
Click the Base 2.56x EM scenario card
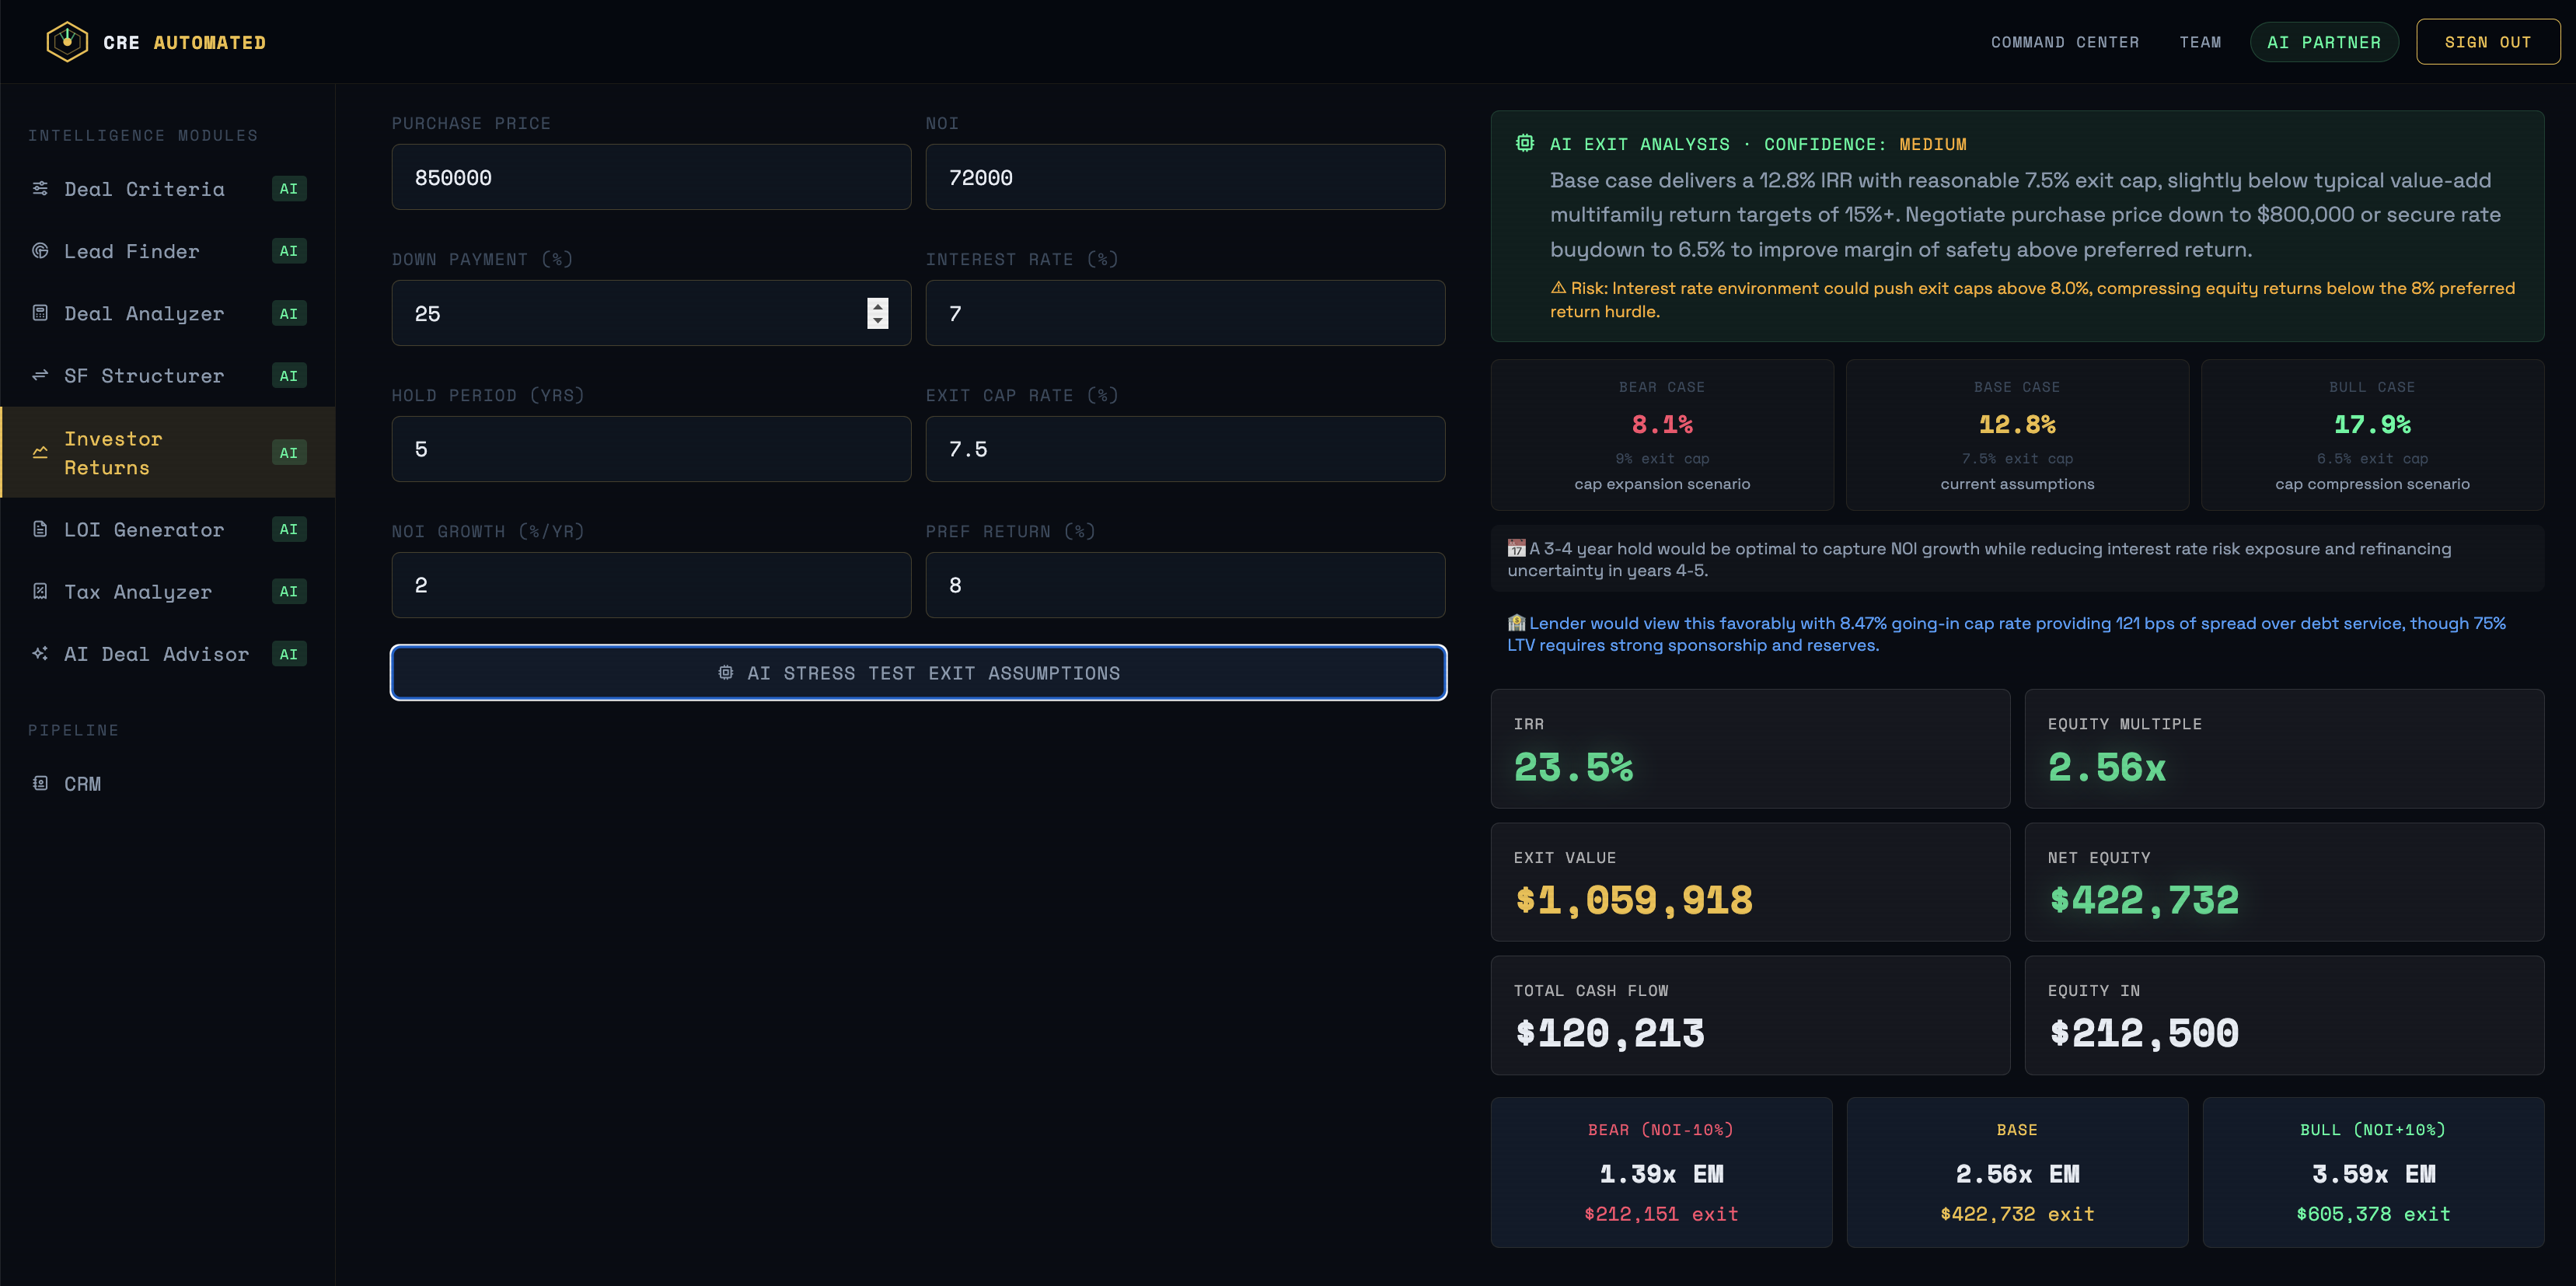click(2017, 1172)
